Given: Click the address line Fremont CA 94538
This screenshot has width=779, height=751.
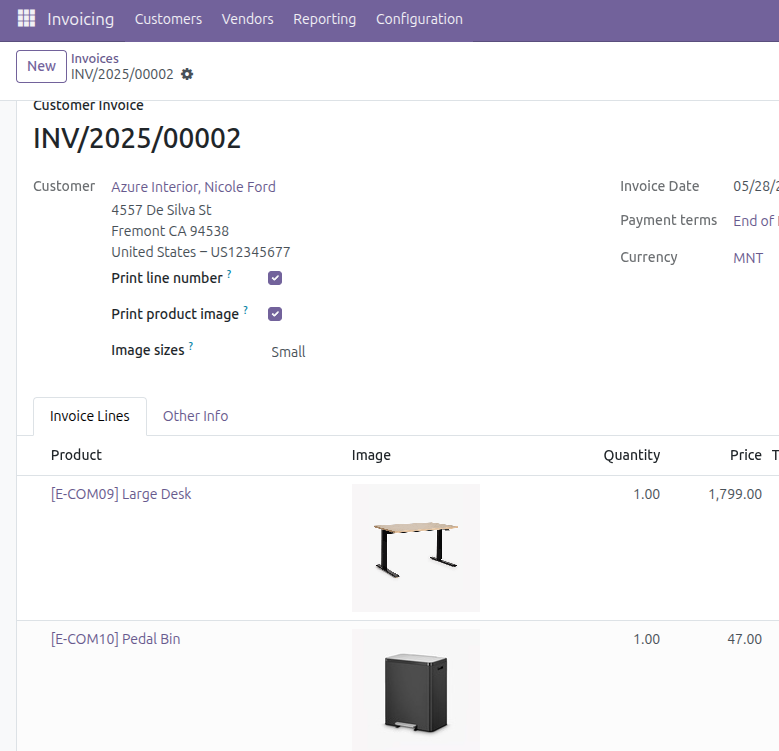Looking at the screenshot, I should [170, 231].
